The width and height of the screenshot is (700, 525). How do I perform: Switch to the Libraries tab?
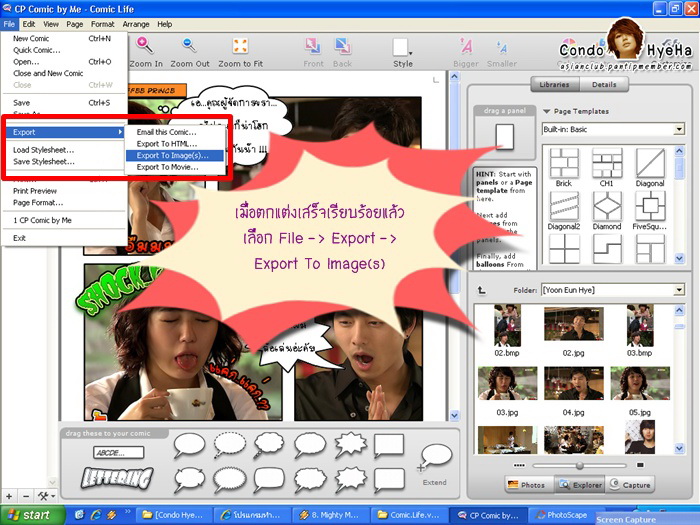coord(554,84)
